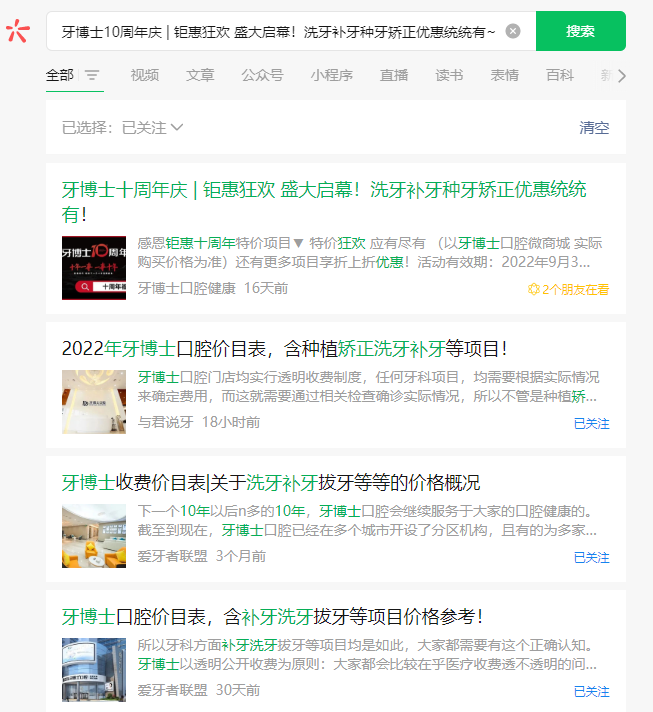Open the filter icon next to 全部
This screenshot has width=653, height=712.
tap(92, 75)
